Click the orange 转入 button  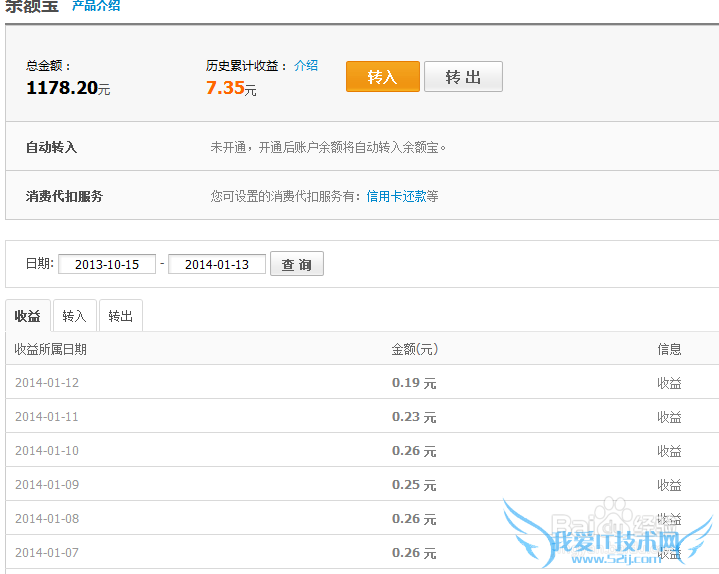382,77
